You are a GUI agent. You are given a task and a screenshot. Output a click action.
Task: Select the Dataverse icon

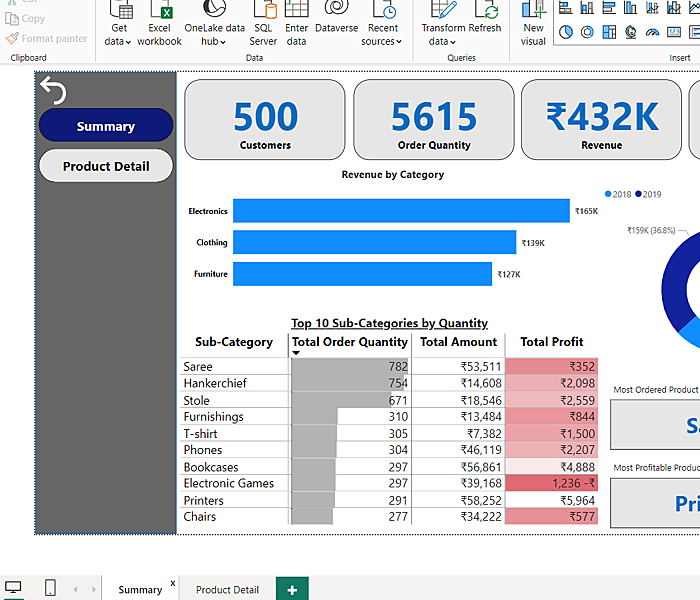pos(337,11)
